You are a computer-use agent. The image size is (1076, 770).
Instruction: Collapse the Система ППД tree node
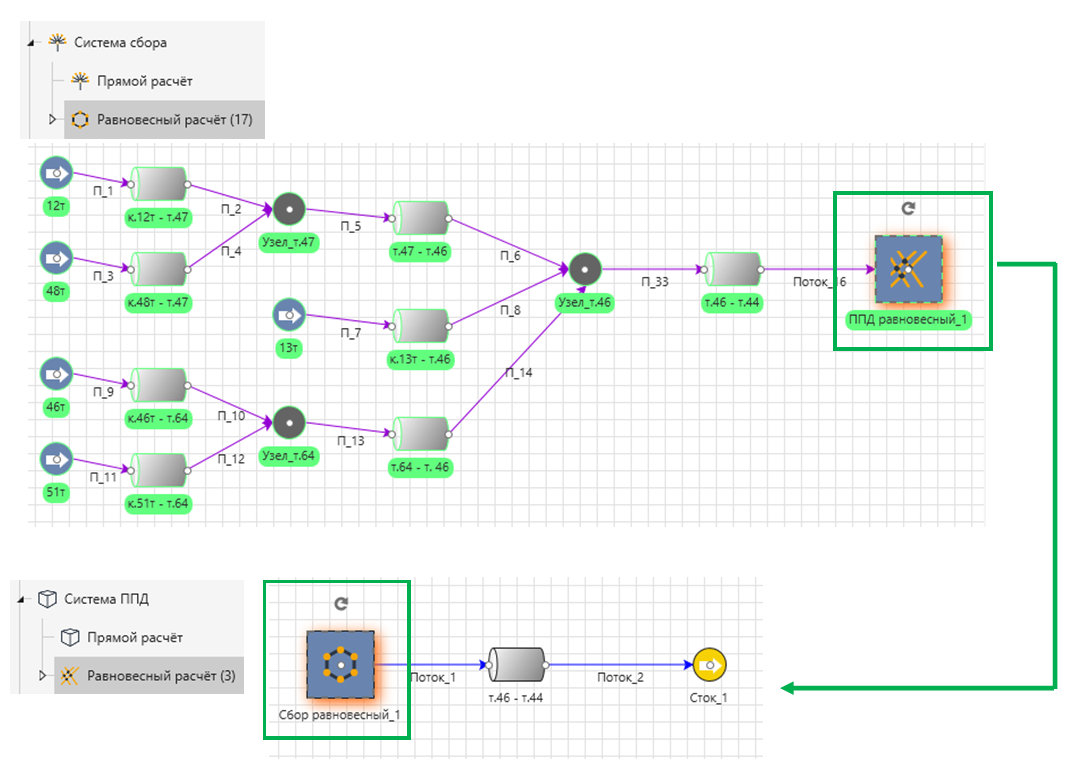21,599
